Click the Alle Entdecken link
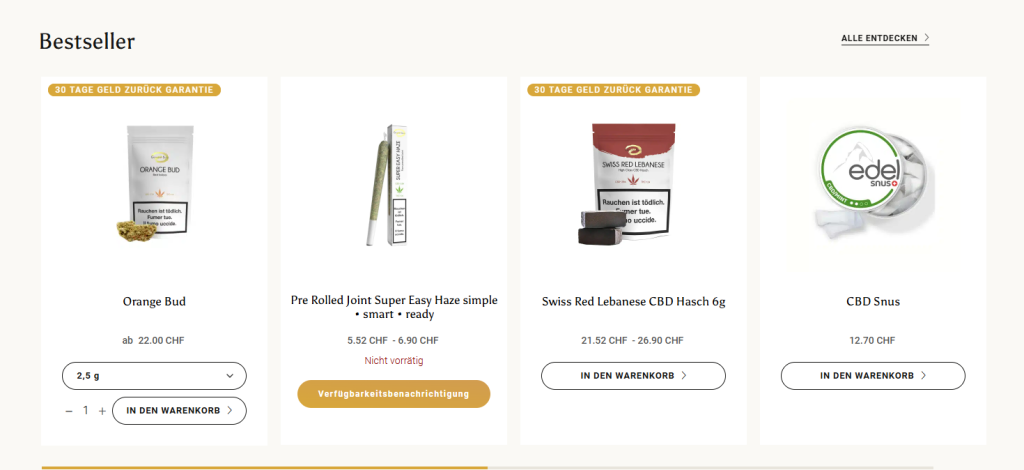1024x470 pixels. (879, 38)
